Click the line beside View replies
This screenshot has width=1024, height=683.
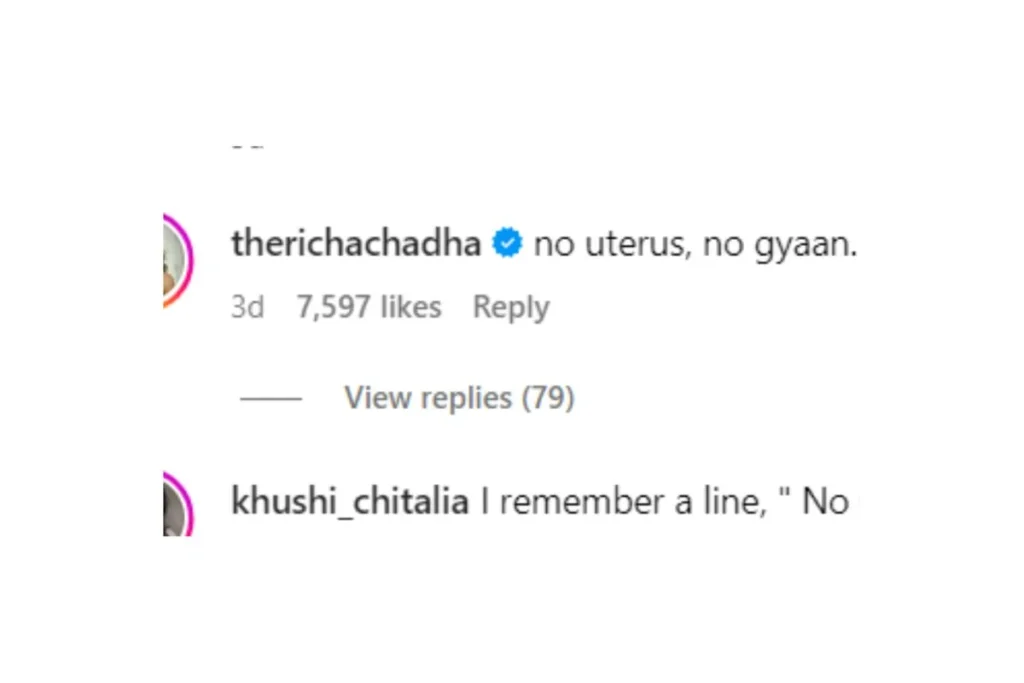coord(271,398)
